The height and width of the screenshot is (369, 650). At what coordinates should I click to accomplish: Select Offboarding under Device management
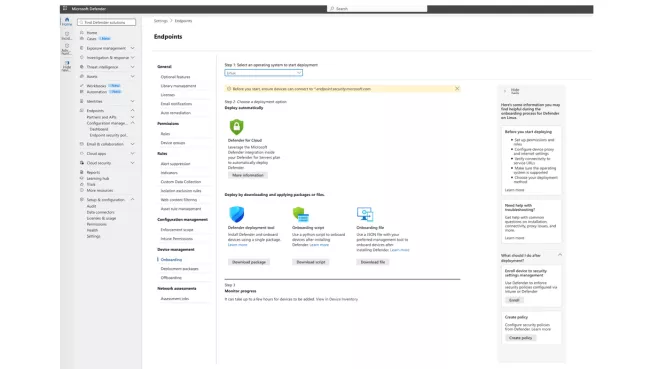[x=171, y=278]
